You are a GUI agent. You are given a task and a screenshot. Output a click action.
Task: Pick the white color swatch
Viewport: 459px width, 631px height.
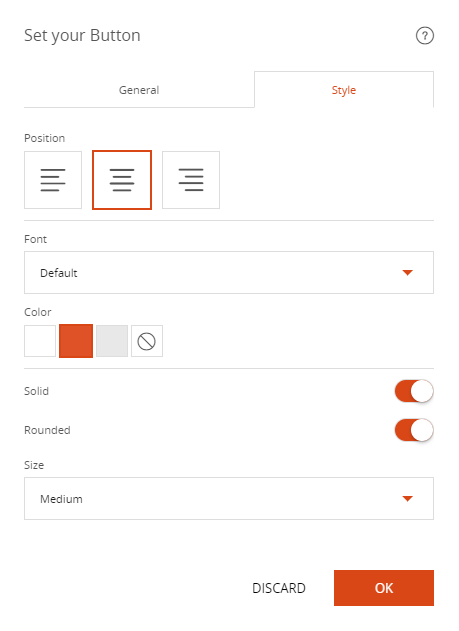pyautogui.click(x=40, y=341)
